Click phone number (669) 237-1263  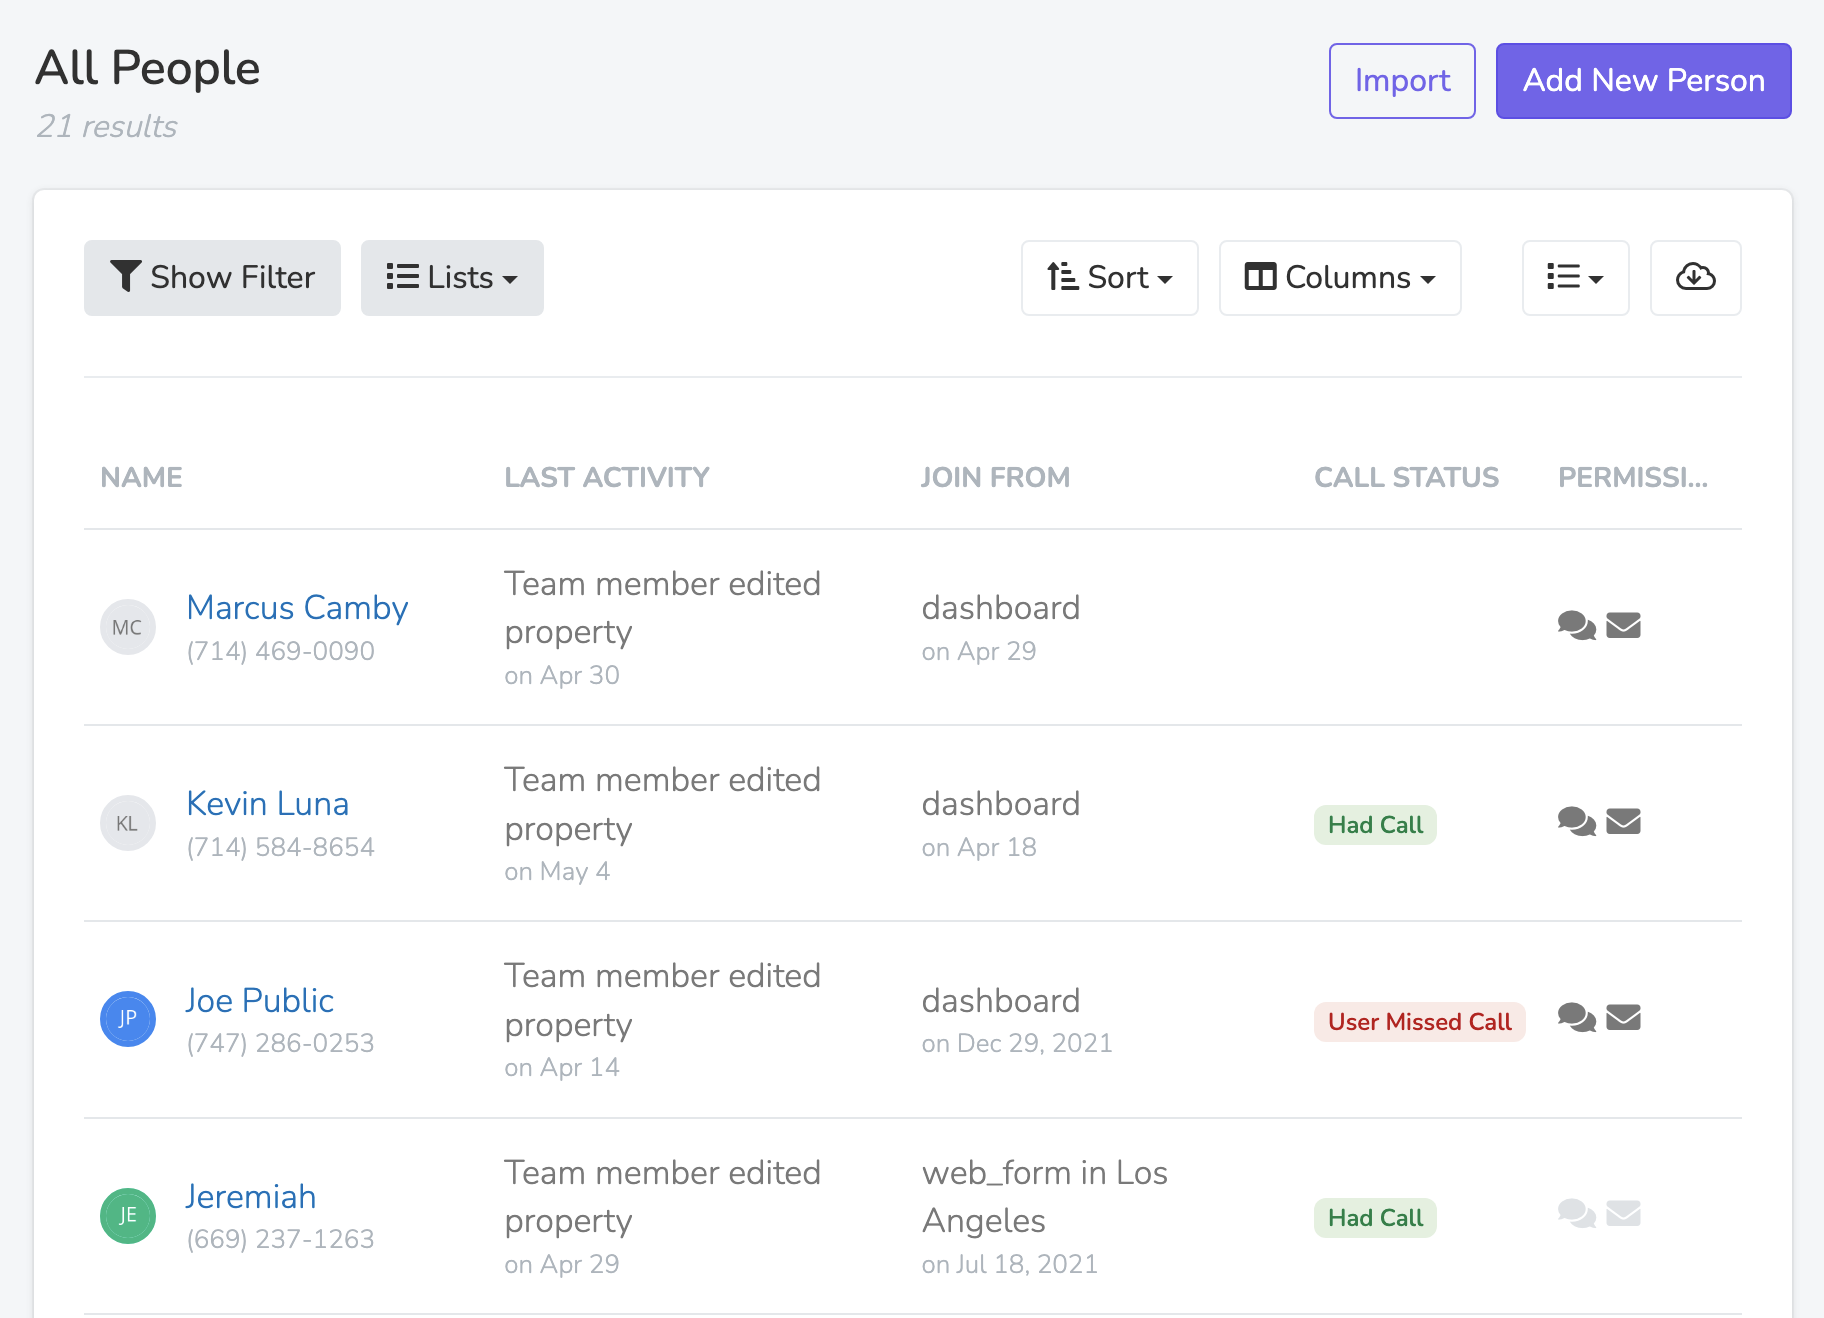(x=281, y=1239)
